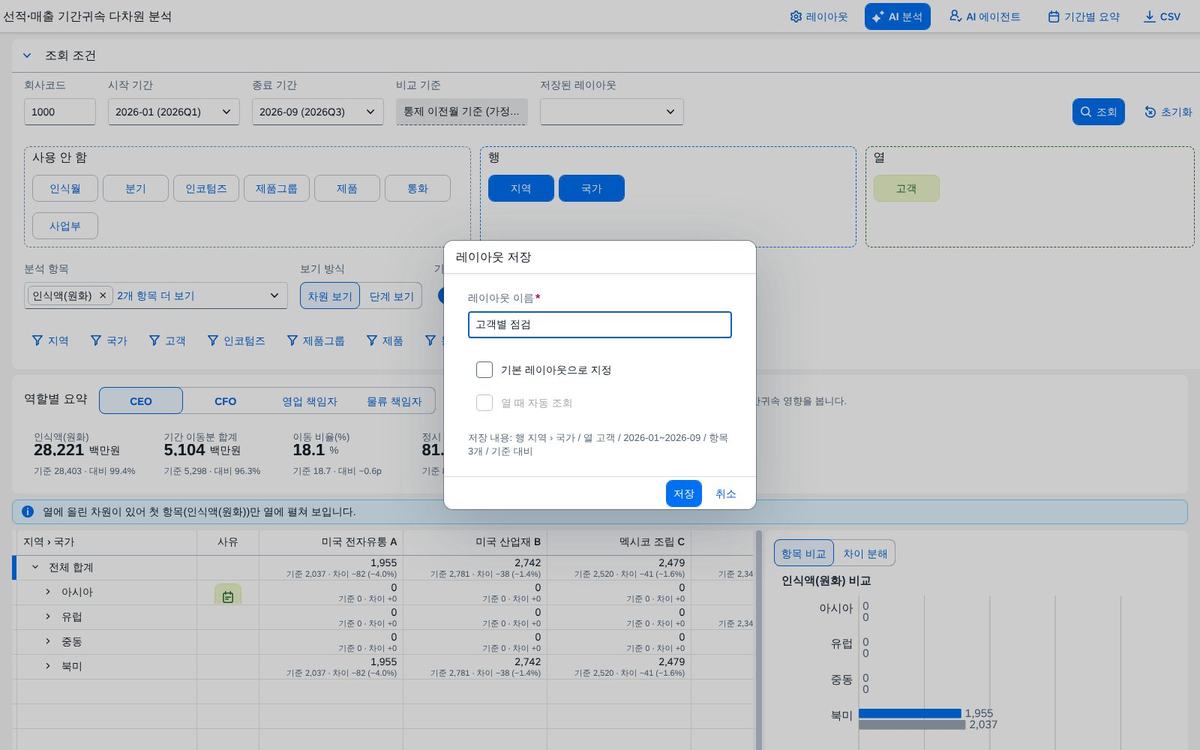
Task: Select the unused 인코텀즈 dimension chip
Action: coord(206,188)
